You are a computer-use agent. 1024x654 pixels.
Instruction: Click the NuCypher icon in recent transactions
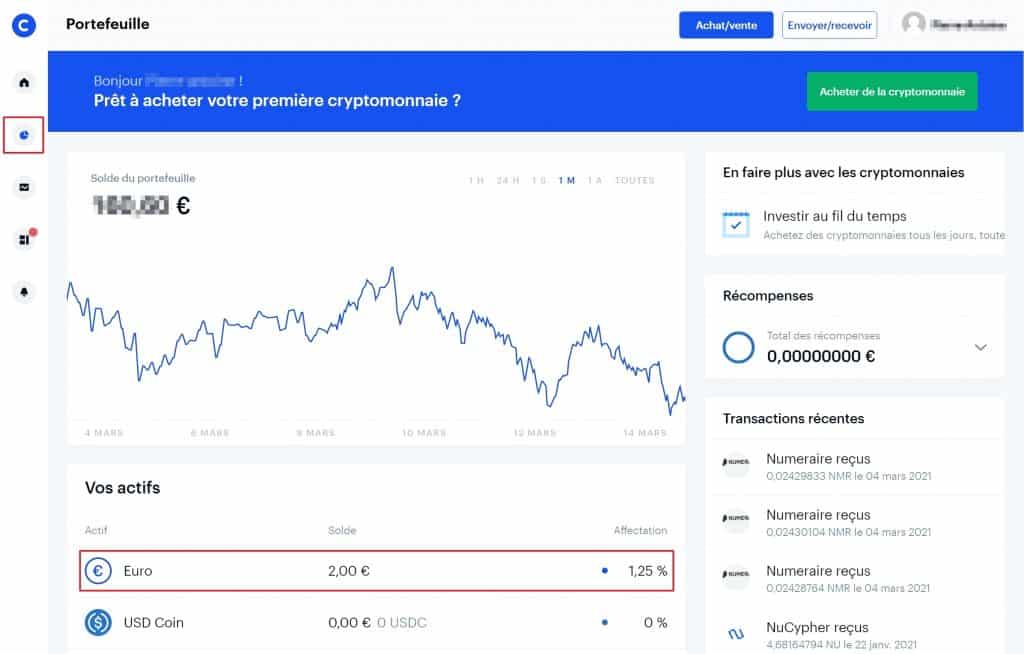[737, 634]
